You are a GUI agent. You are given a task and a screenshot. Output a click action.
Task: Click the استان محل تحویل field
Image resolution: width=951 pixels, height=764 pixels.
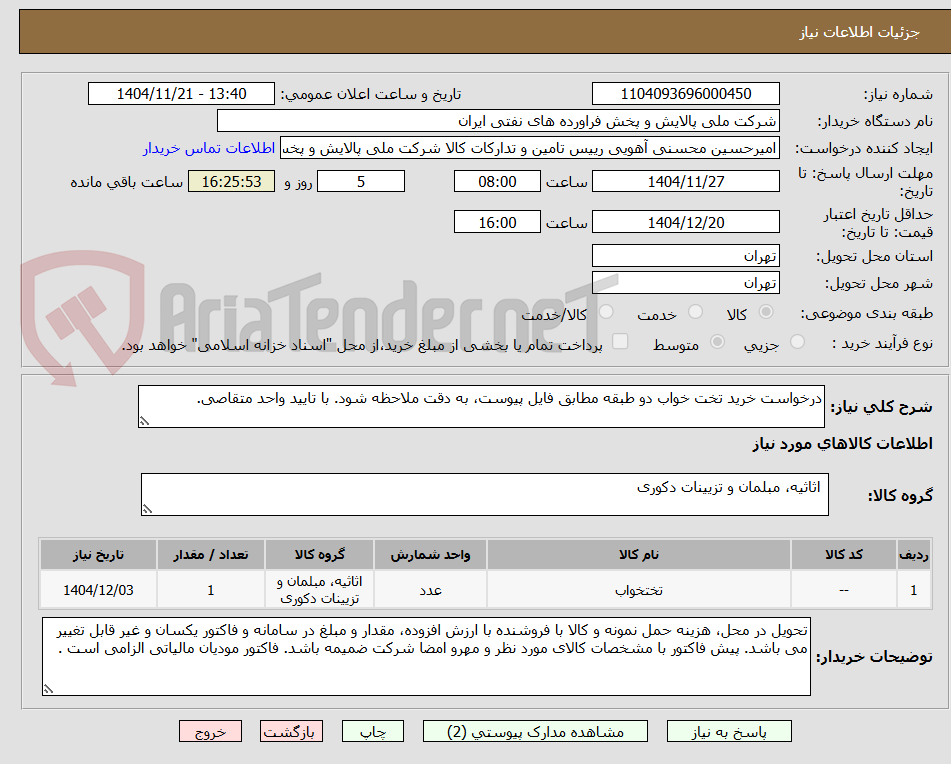(x=685, y=256)
